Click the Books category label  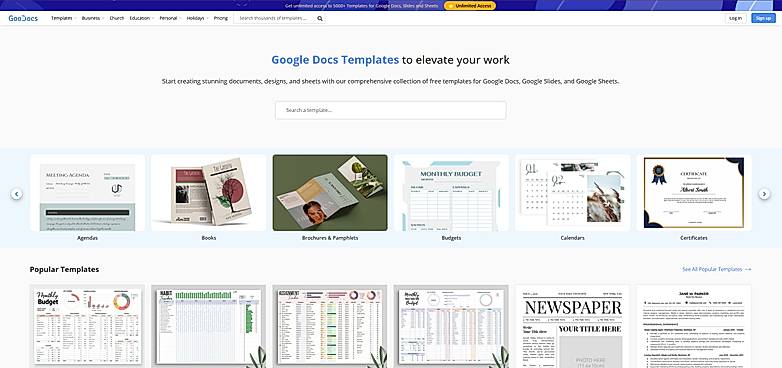(x=208, y=238)
